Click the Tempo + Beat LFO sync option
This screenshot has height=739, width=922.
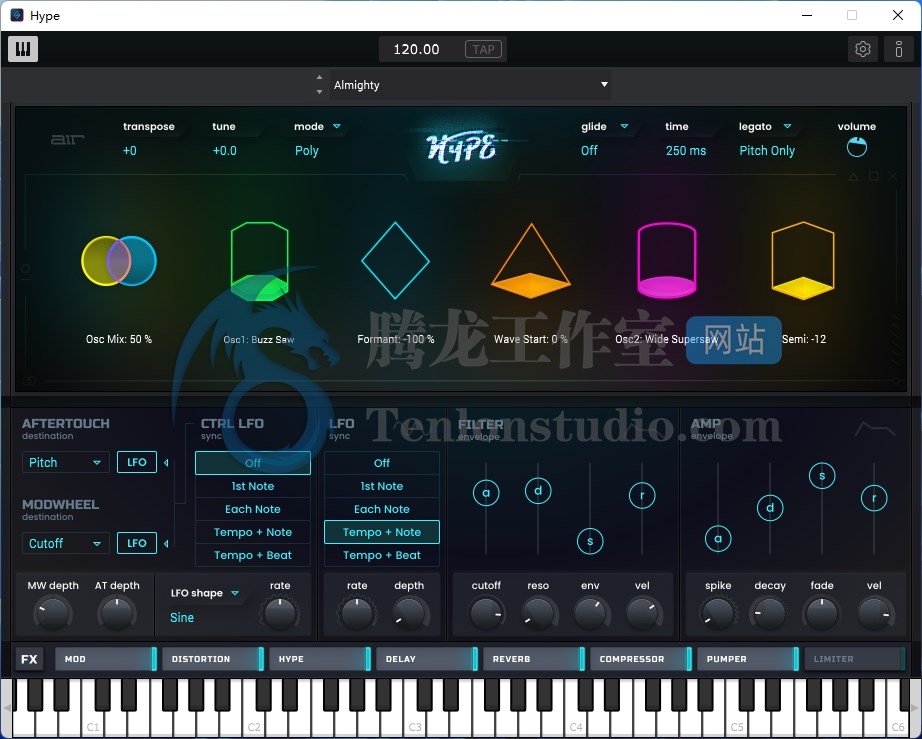click(382, 555)
